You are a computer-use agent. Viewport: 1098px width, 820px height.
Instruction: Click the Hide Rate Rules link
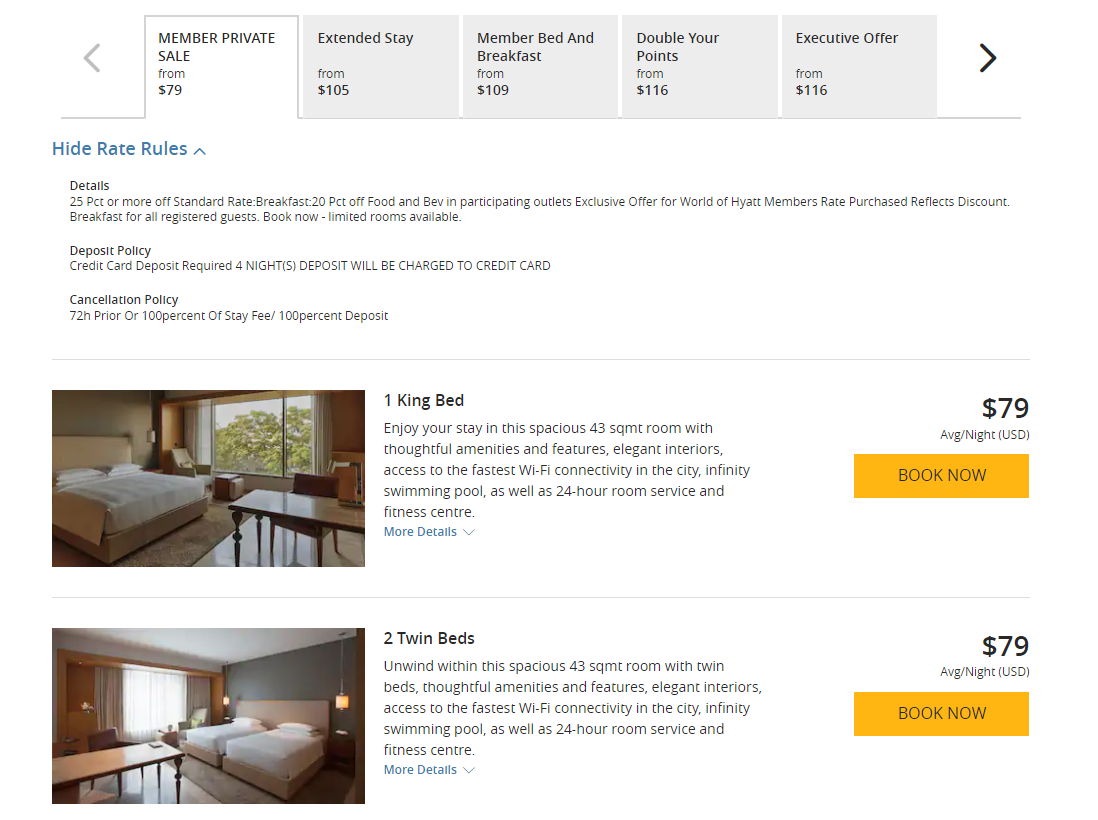click(x=118, y=148)
